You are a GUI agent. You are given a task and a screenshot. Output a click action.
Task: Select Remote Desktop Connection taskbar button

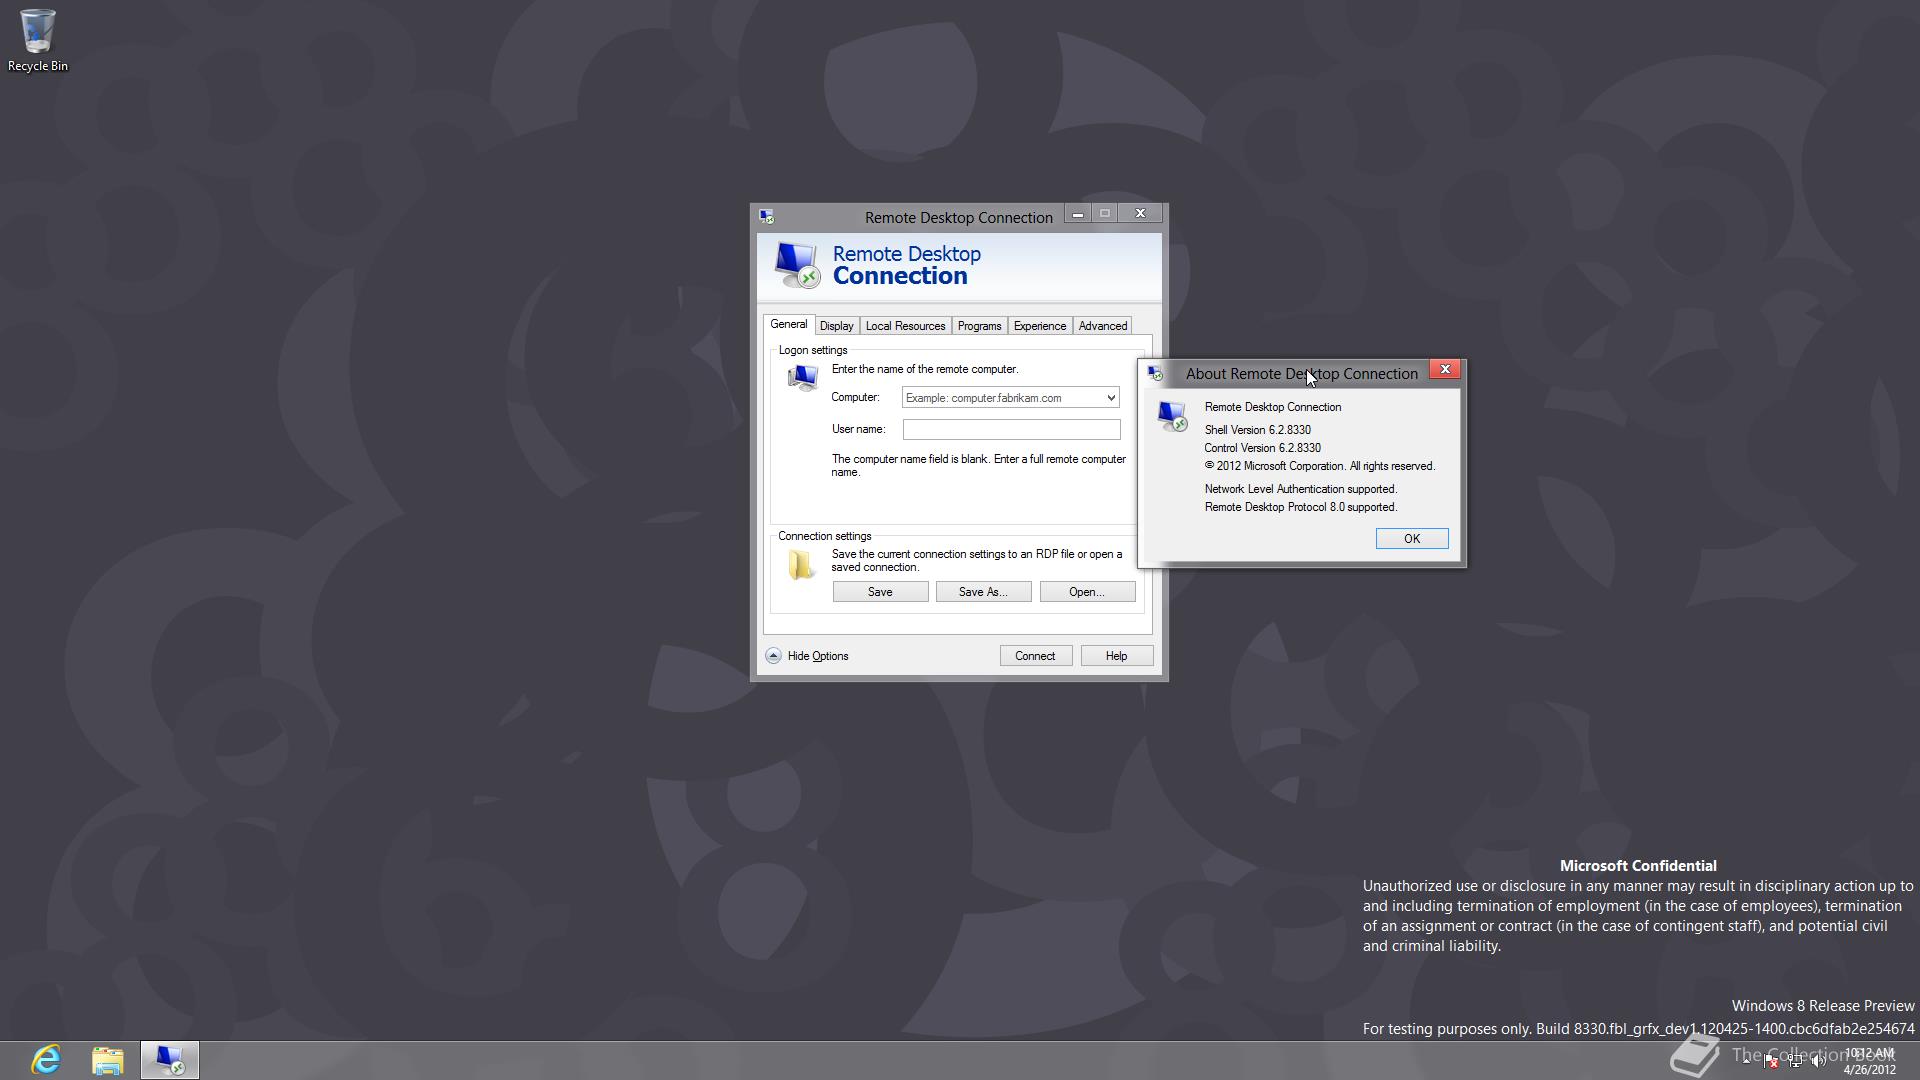(x=170, y=1060)
